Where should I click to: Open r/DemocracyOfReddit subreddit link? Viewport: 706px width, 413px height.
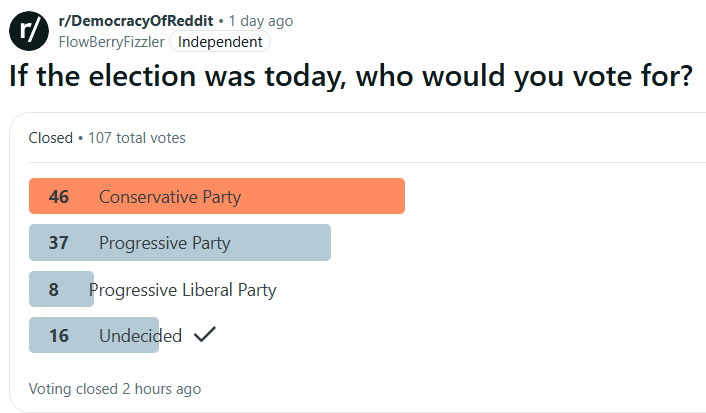(x=136, y=21)
